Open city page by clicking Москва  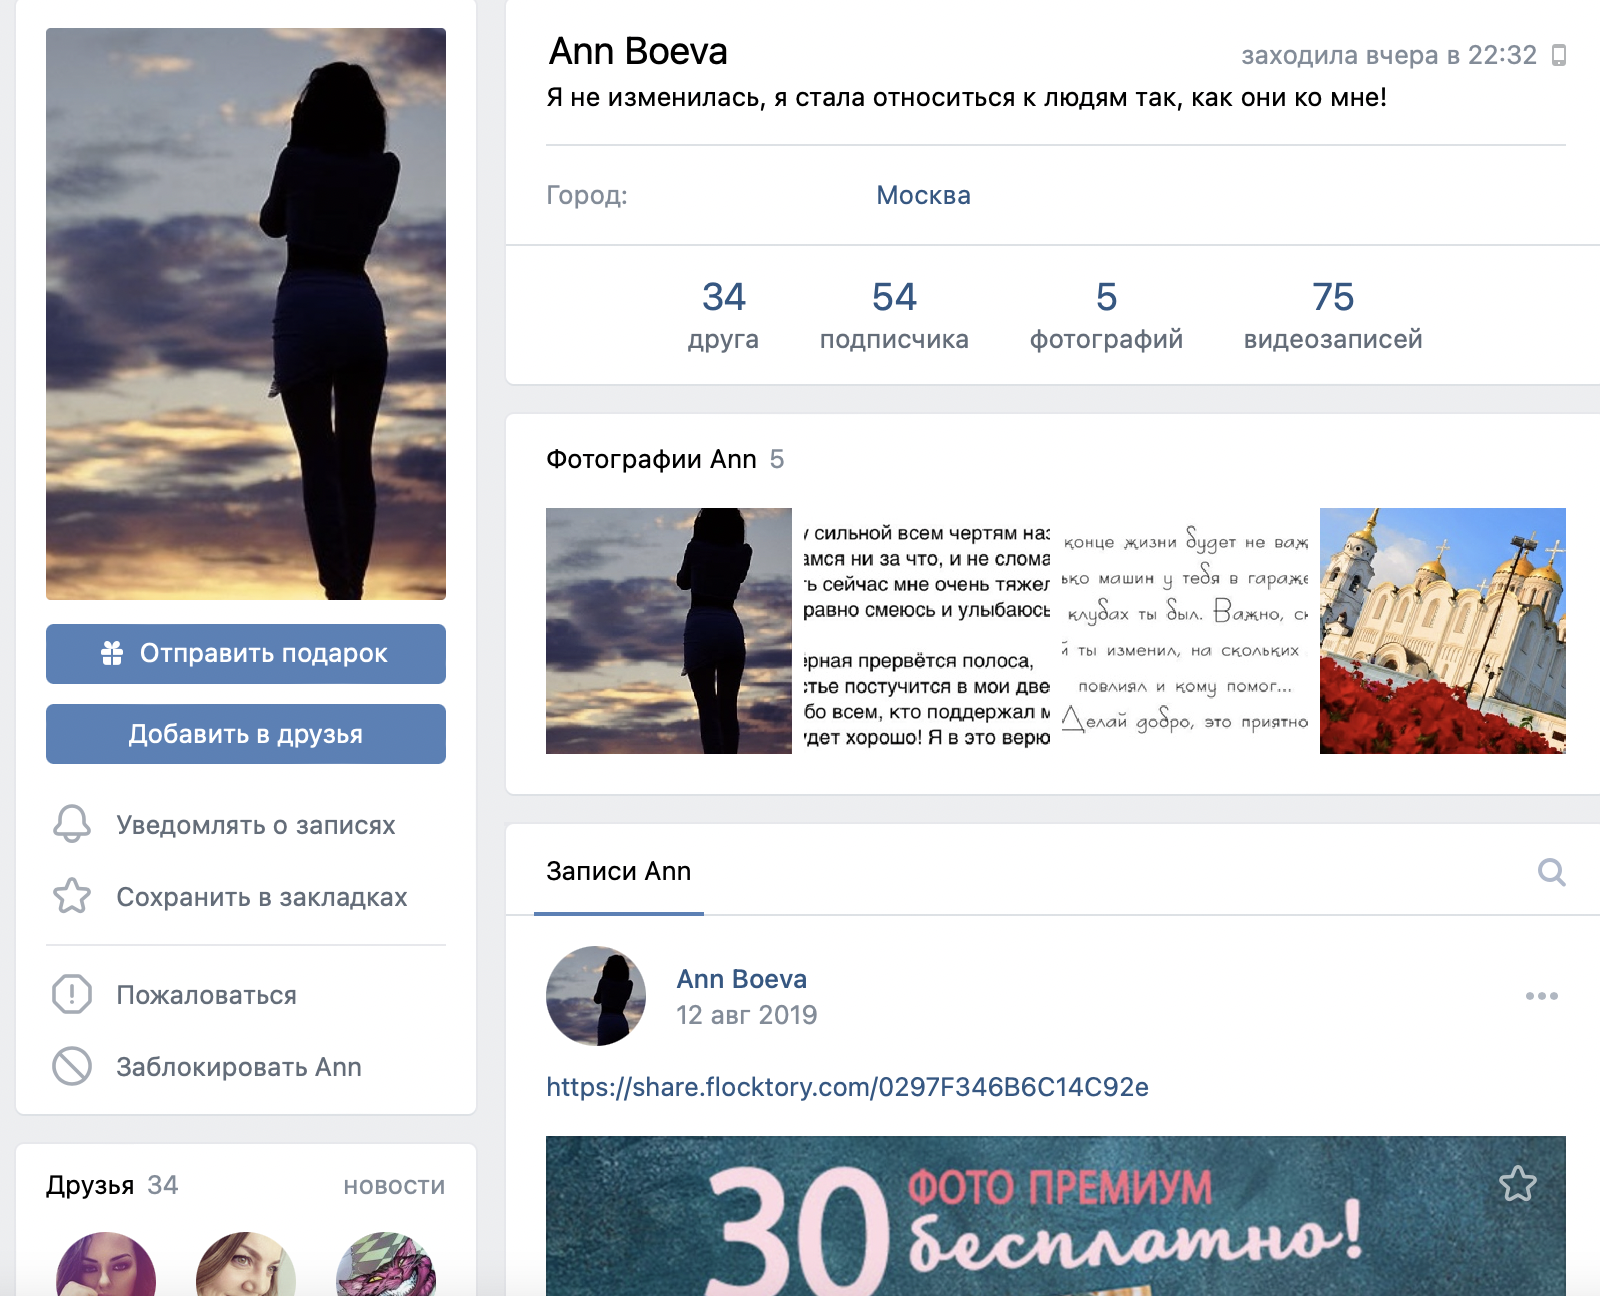pos(920,195)
